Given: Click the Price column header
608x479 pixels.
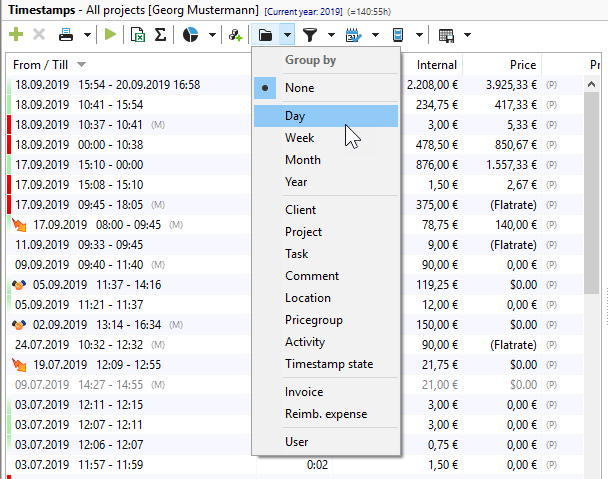Looking at the screenshot, I should click(x=522, y=65).
